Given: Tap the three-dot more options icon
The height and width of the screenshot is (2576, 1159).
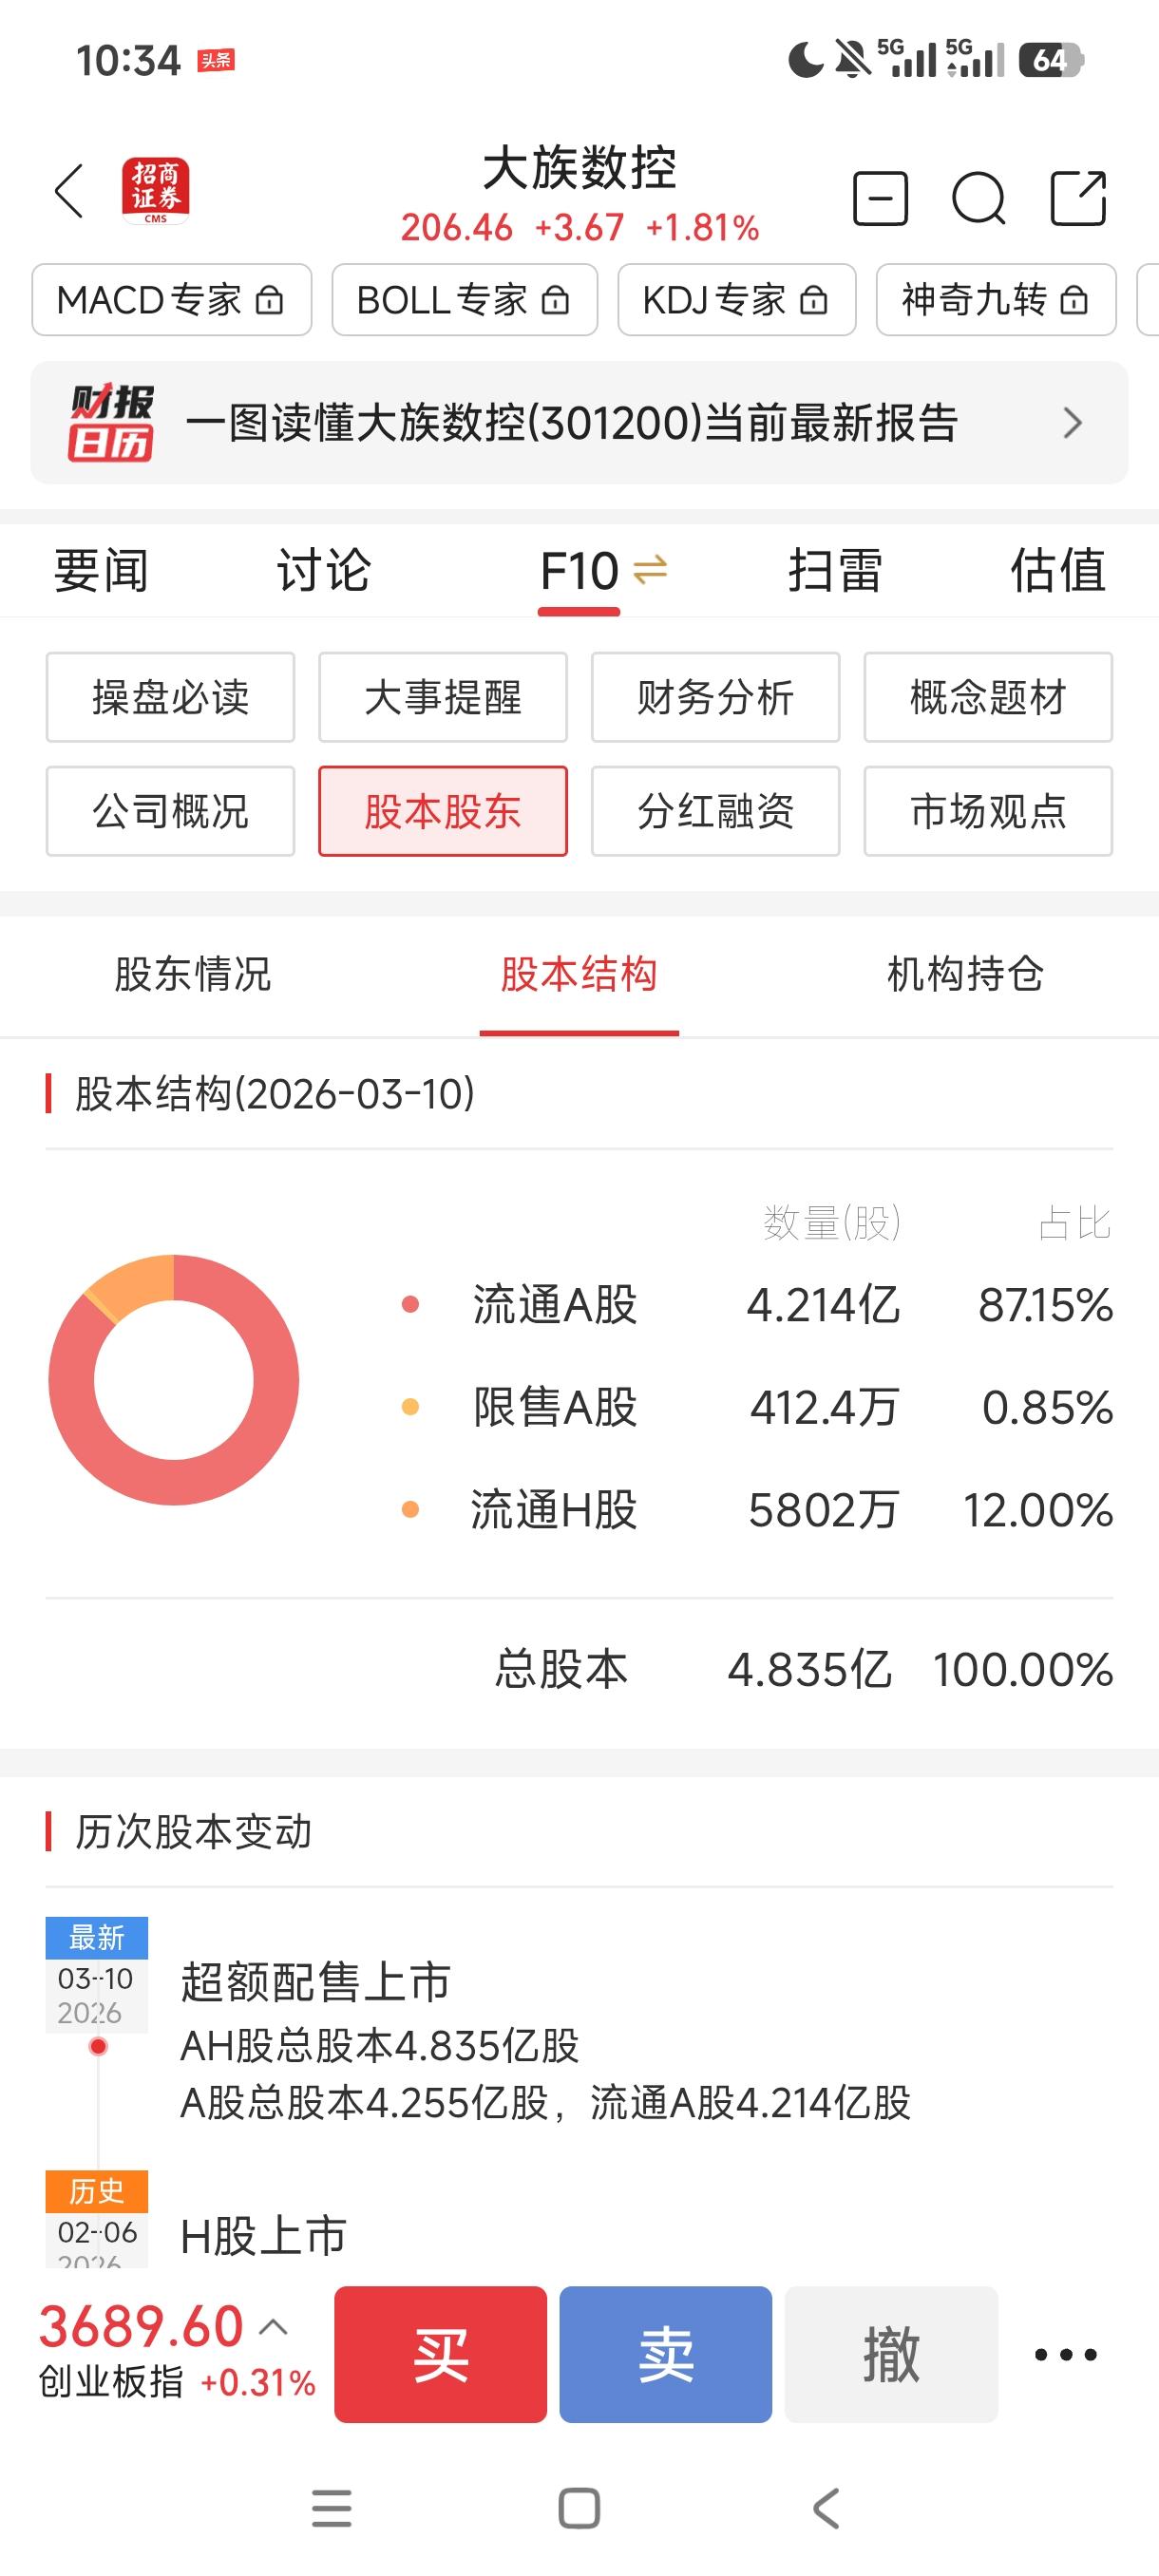Looking at the screenshot, I should coord(1065,2355).
